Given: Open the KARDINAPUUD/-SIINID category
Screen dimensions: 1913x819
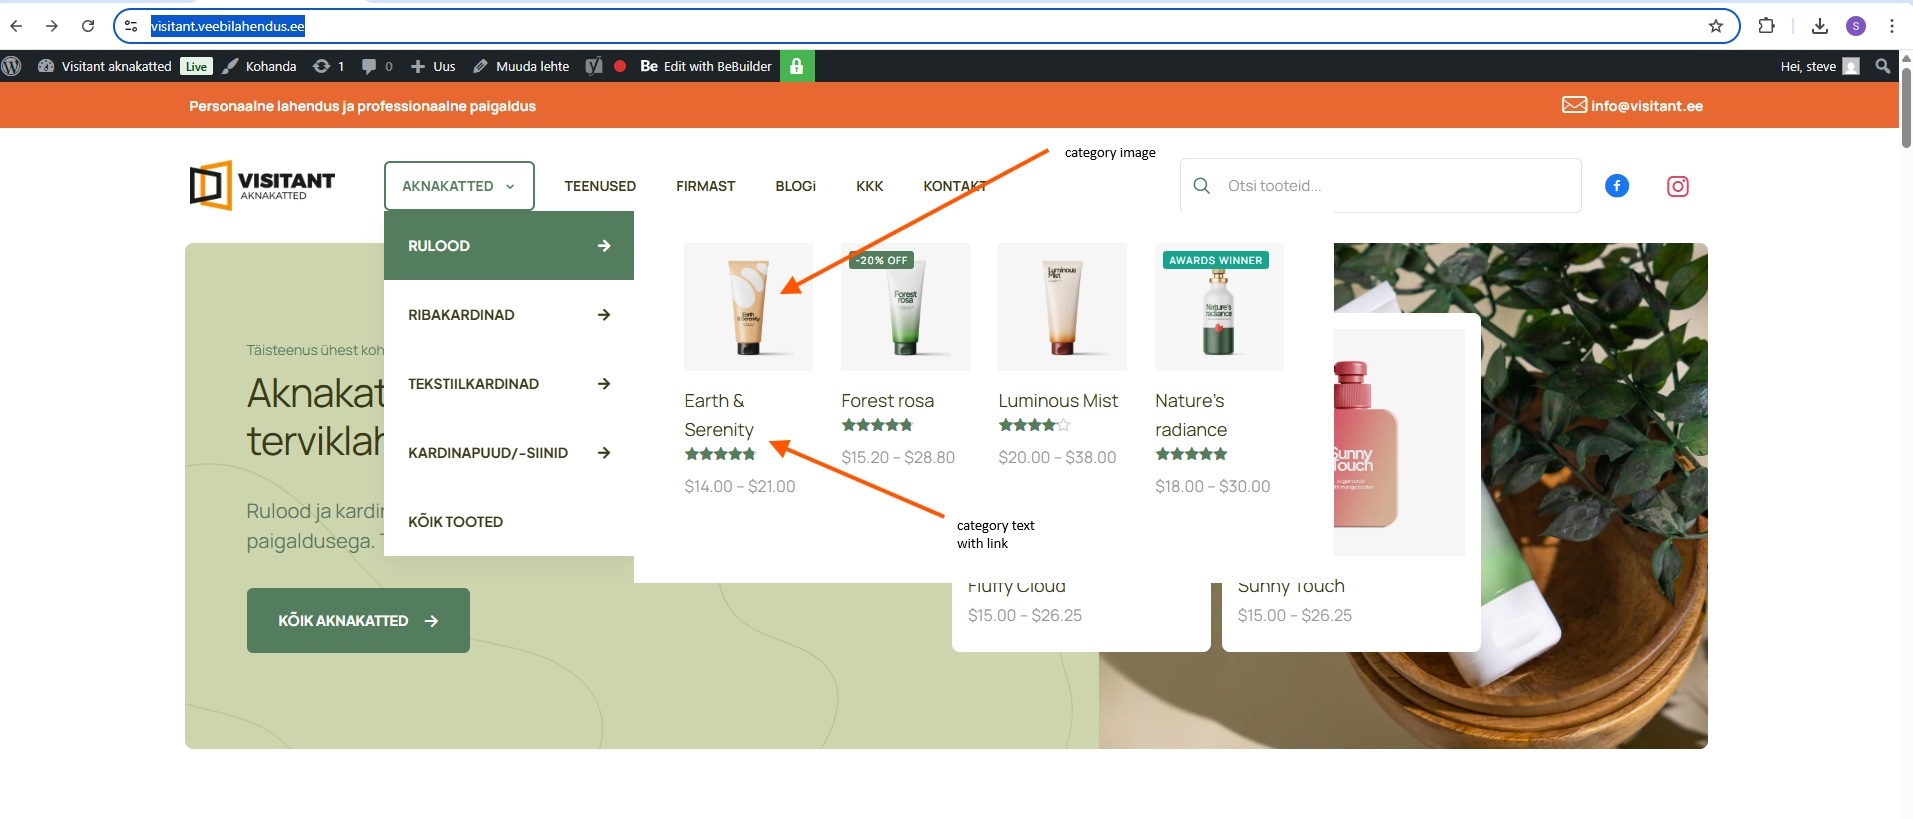Looking at the screenshot, I should pos(488,453).
